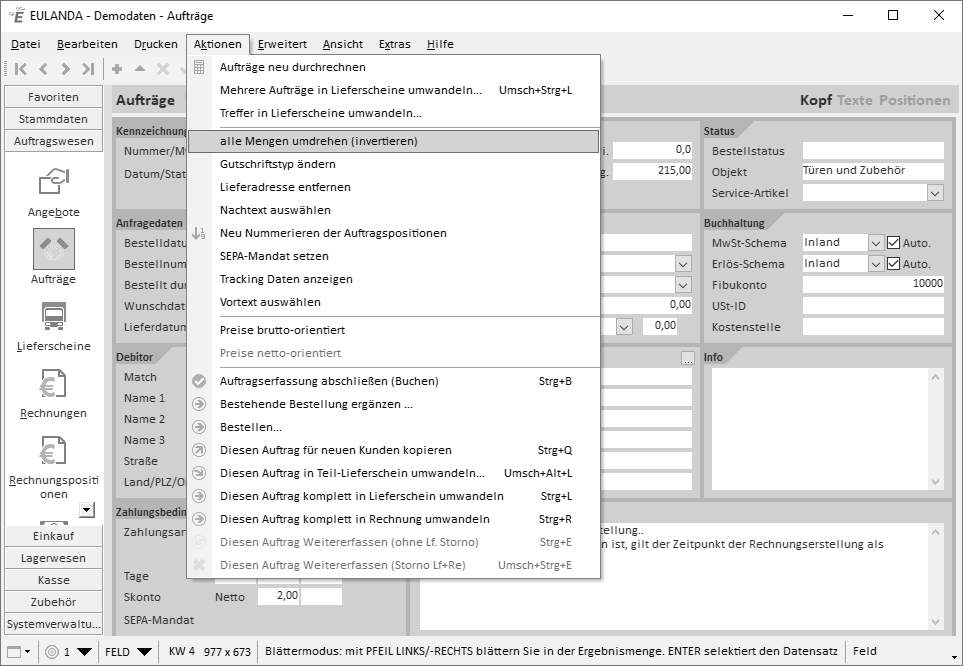Open Erweitert menu

282,44
